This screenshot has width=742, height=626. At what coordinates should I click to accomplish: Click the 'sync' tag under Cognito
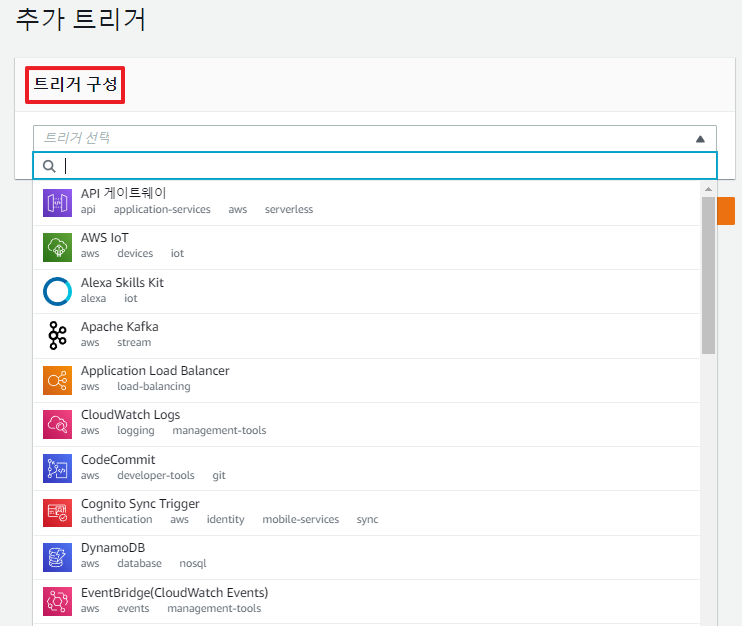click(x=367, y=520)
